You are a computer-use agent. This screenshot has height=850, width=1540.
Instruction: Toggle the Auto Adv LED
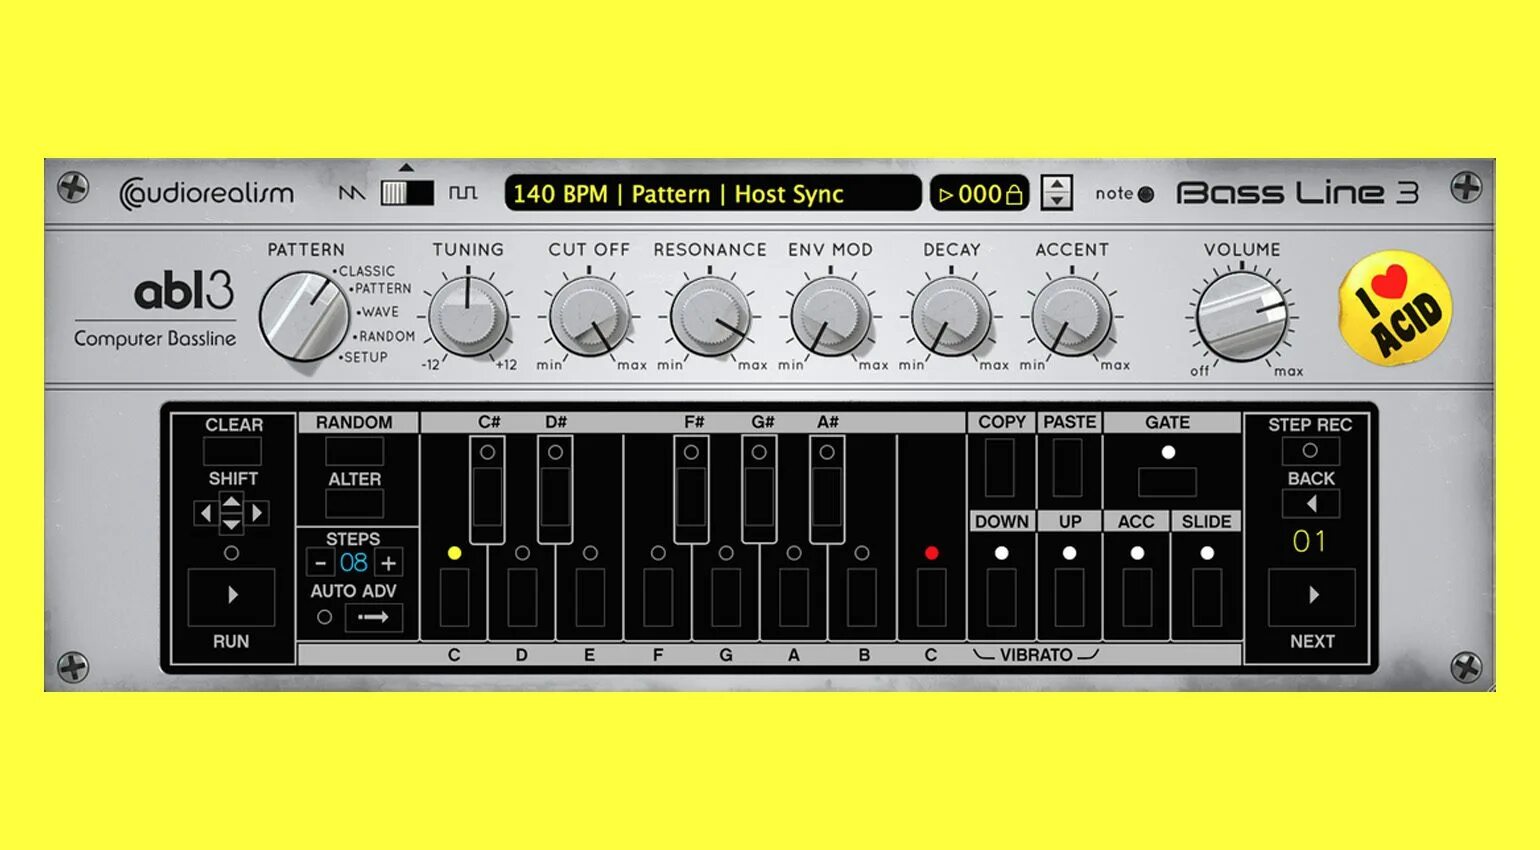324,618
